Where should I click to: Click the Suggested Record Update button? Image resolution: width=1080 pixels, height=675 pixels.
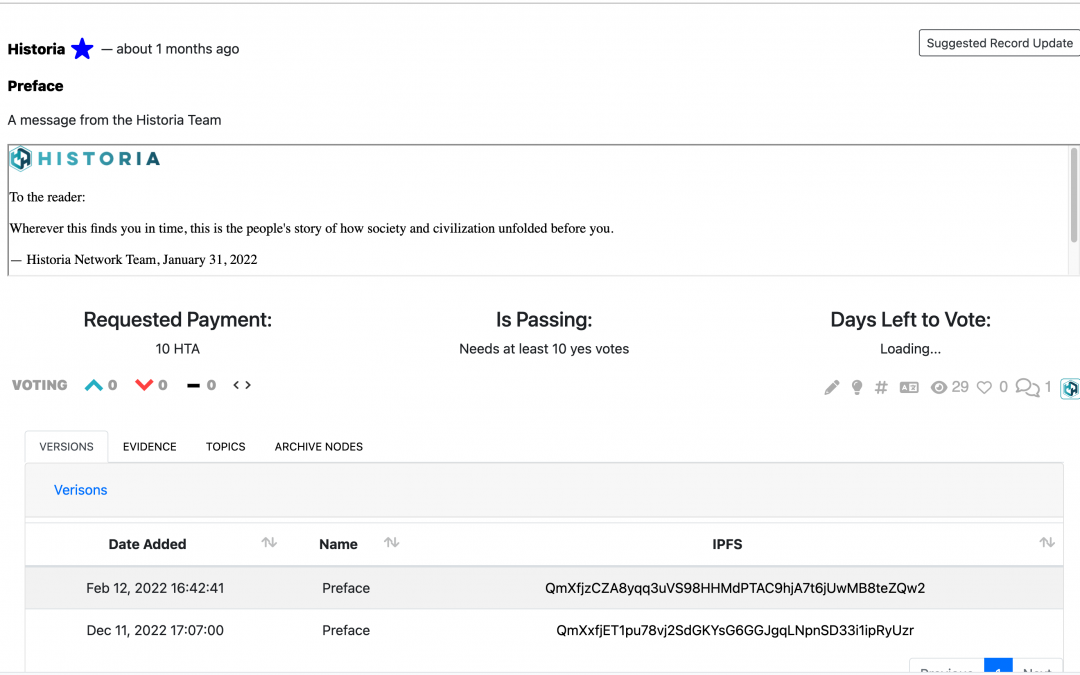point(999,43)
